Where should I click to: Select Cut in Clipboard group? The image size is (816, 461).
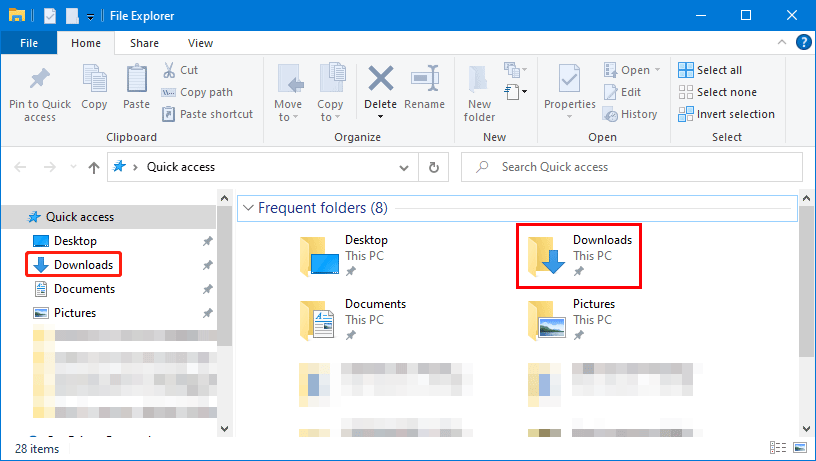(x=180, y=70)
